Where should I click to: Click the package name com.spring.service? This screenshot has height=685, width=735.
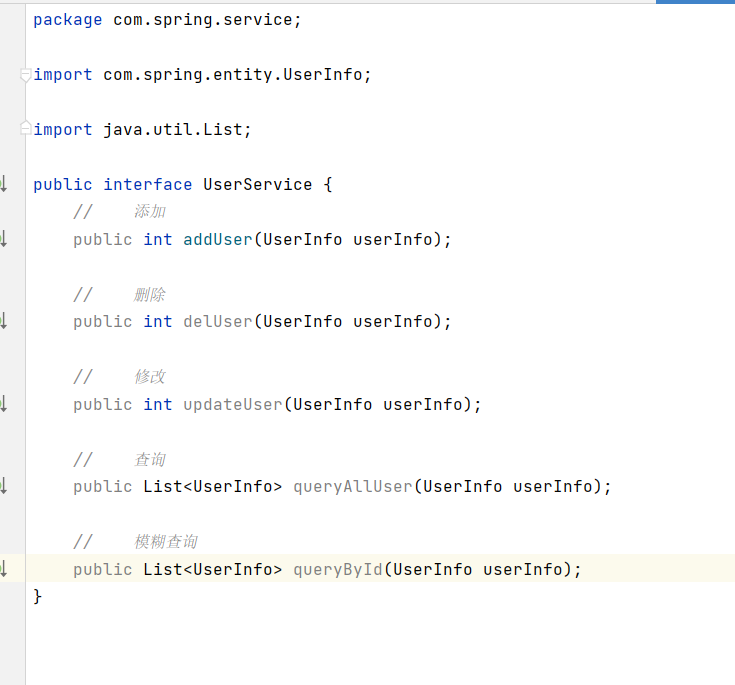point(202,20)
